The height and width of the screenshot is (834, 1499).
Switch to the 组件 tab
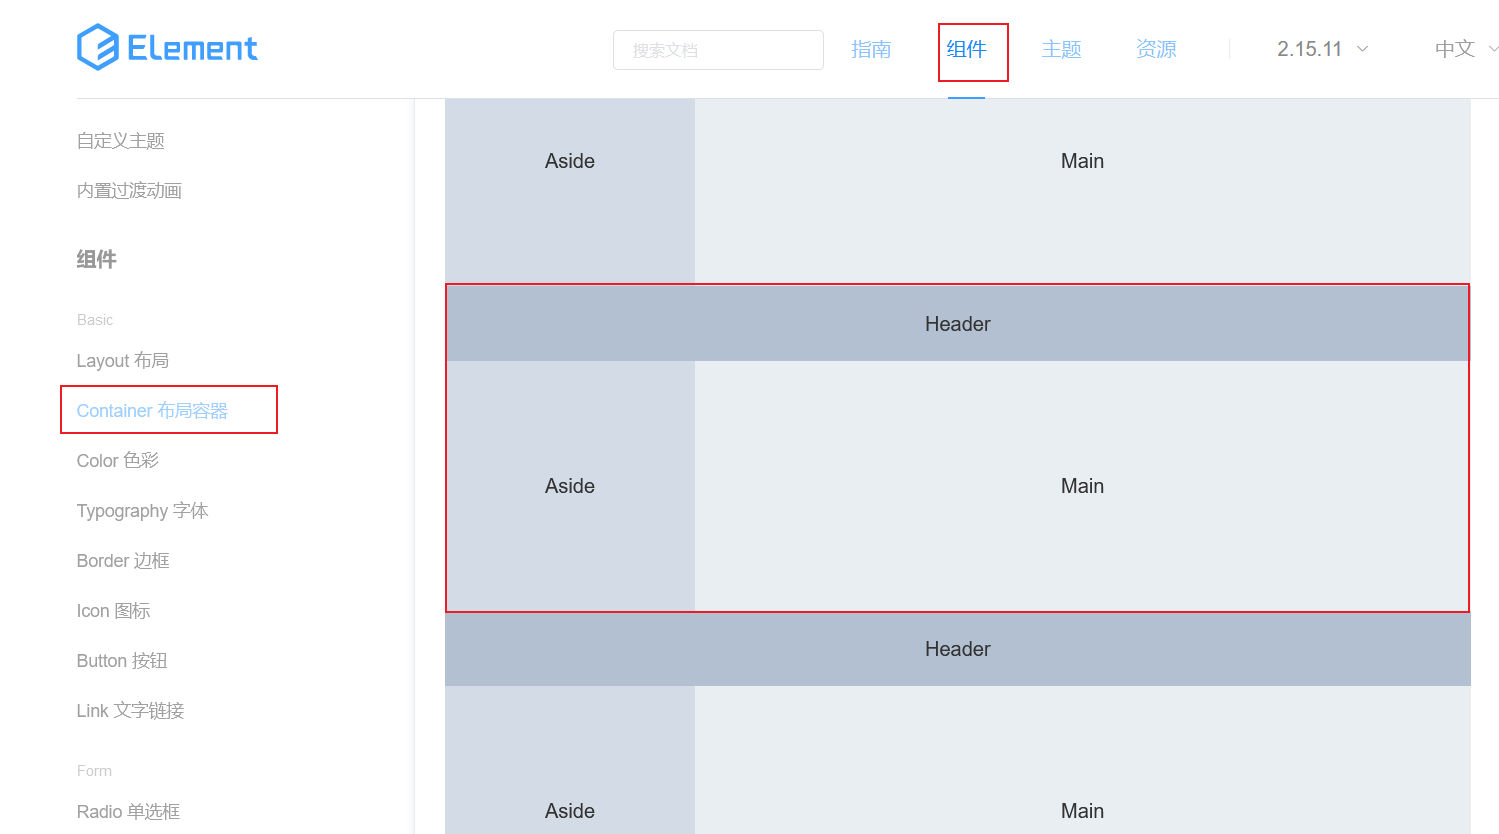point(967,49)
